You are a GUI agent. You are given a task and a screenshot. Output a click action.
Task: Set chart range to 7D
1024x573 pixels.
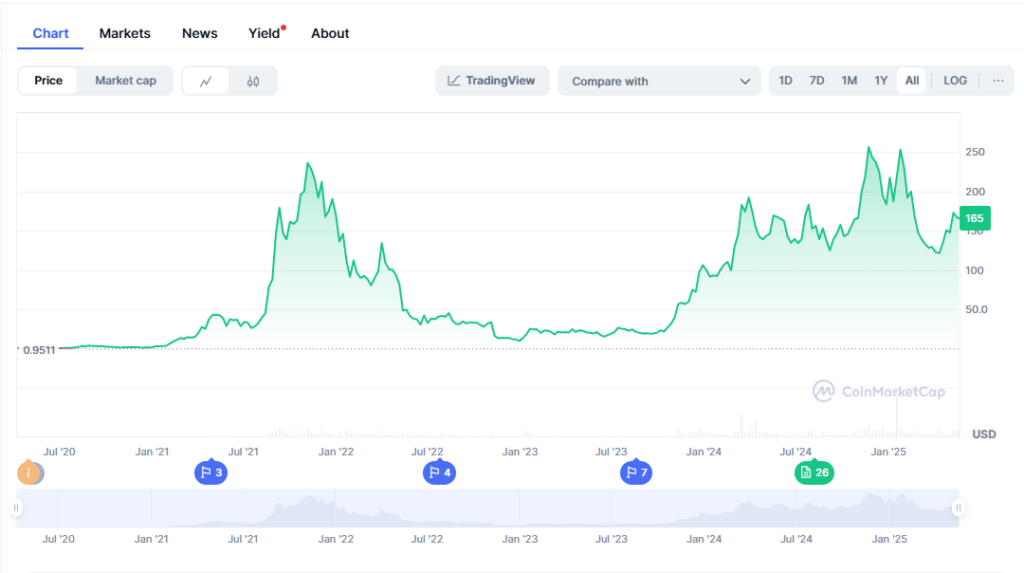pyautogui.click(x=816, y=80)
